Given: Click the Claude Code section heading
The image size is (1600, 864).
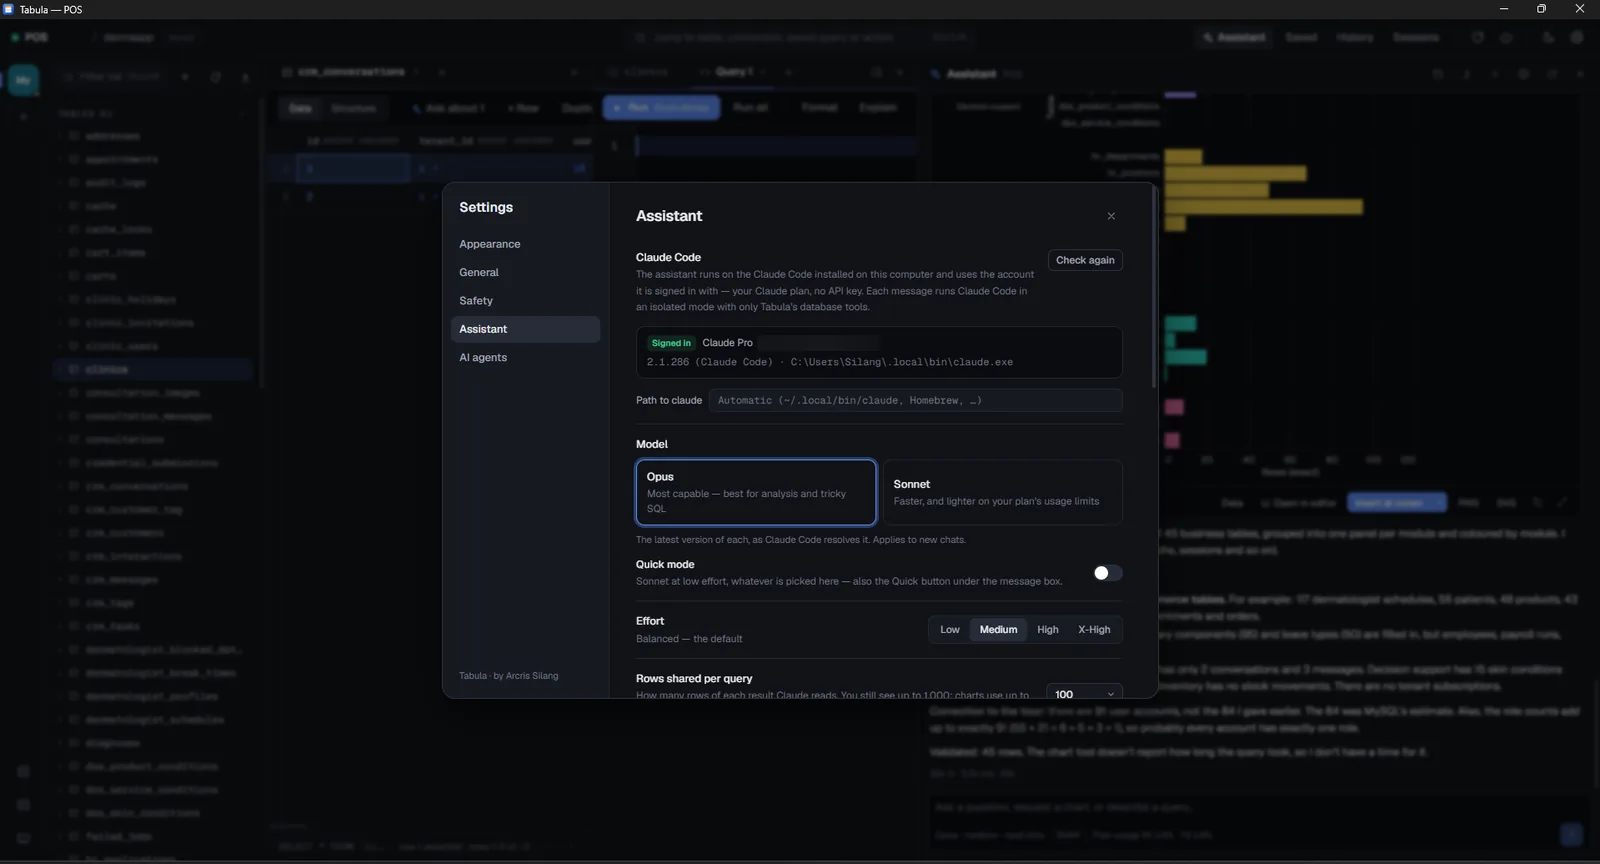Looking at the screenshot, I should coord(668,257).
